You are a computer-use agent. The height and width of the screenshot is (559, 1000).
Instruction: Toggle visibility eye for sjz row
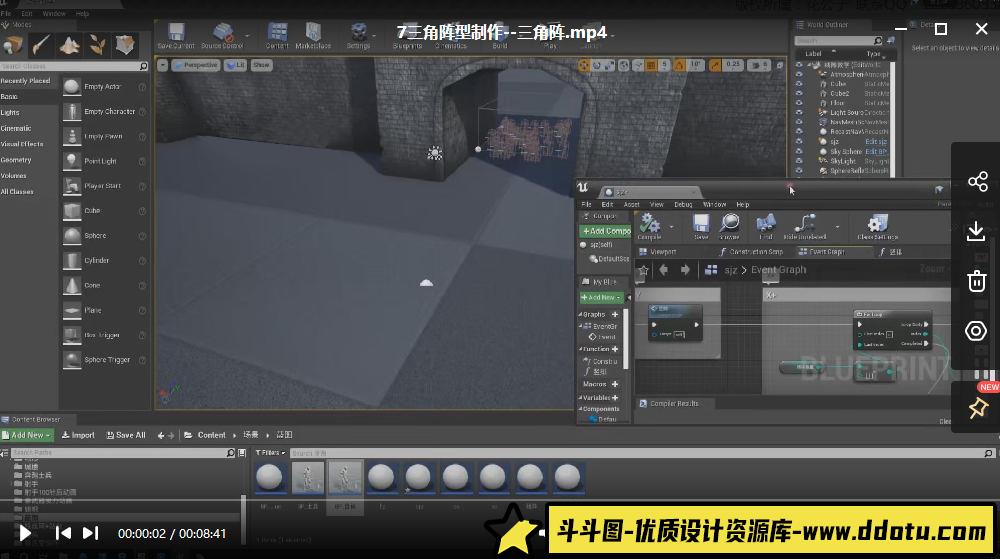(799, 142)
